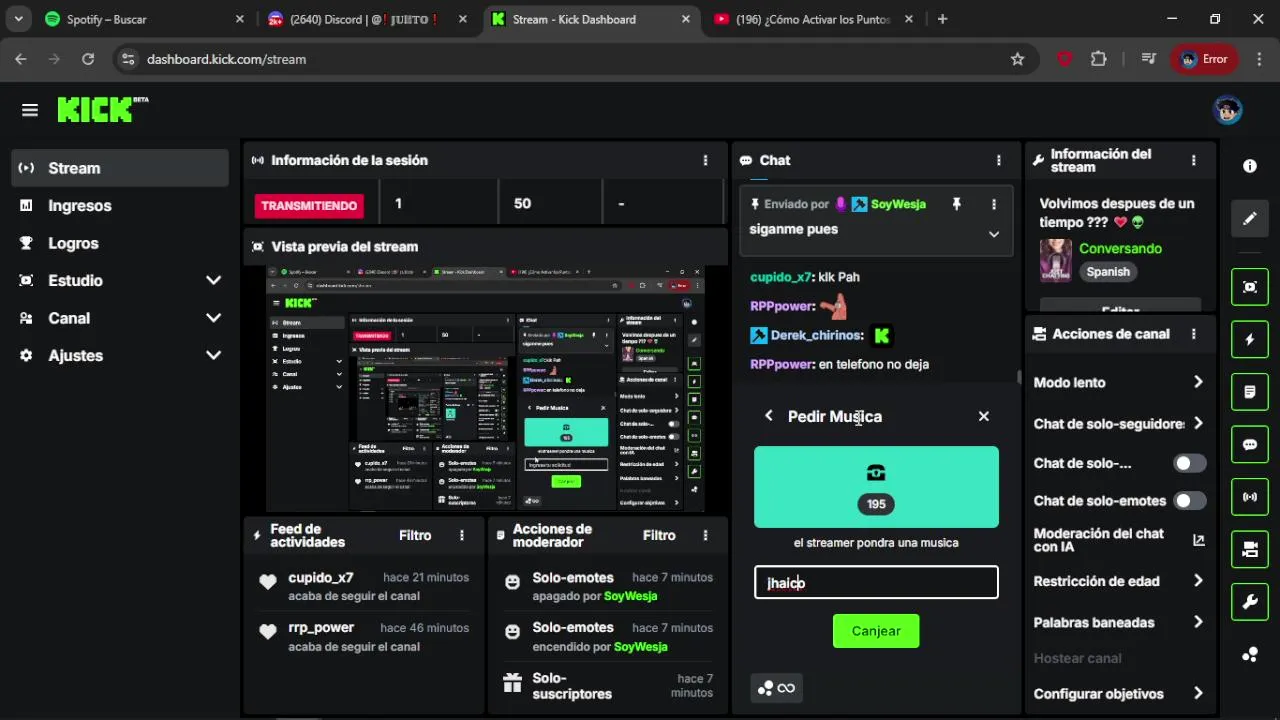Click the browser profile Error button
Image resolution: width=1280 pixels, height=720 pixels.
click(x=1203, y=59)
